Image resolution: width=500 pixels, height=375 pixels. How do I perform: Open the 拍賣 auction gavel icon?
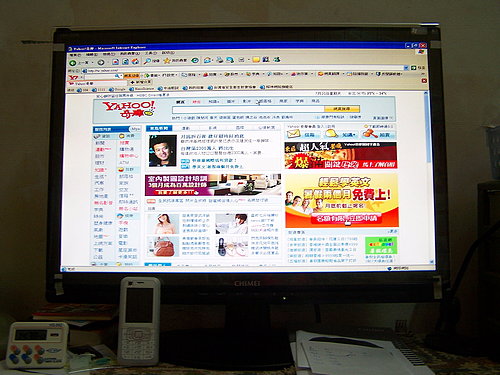(x=369, y=134)
